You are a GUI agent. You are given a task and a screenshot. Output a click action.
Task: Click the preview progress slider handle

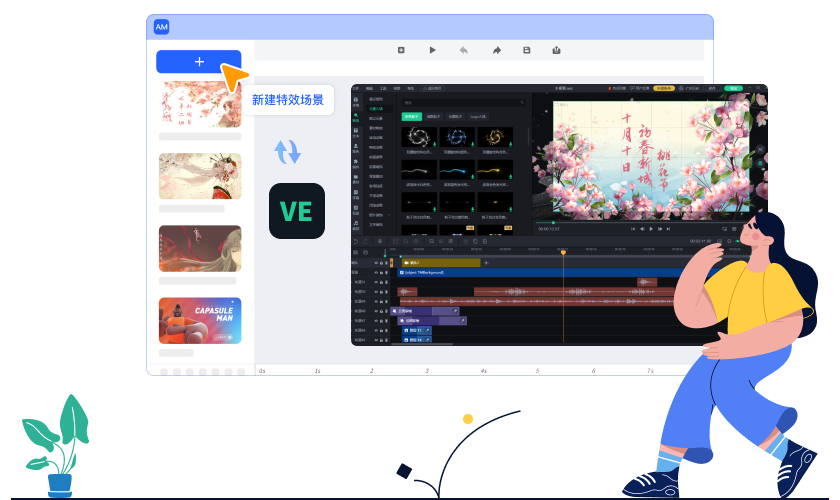[553, 222]
